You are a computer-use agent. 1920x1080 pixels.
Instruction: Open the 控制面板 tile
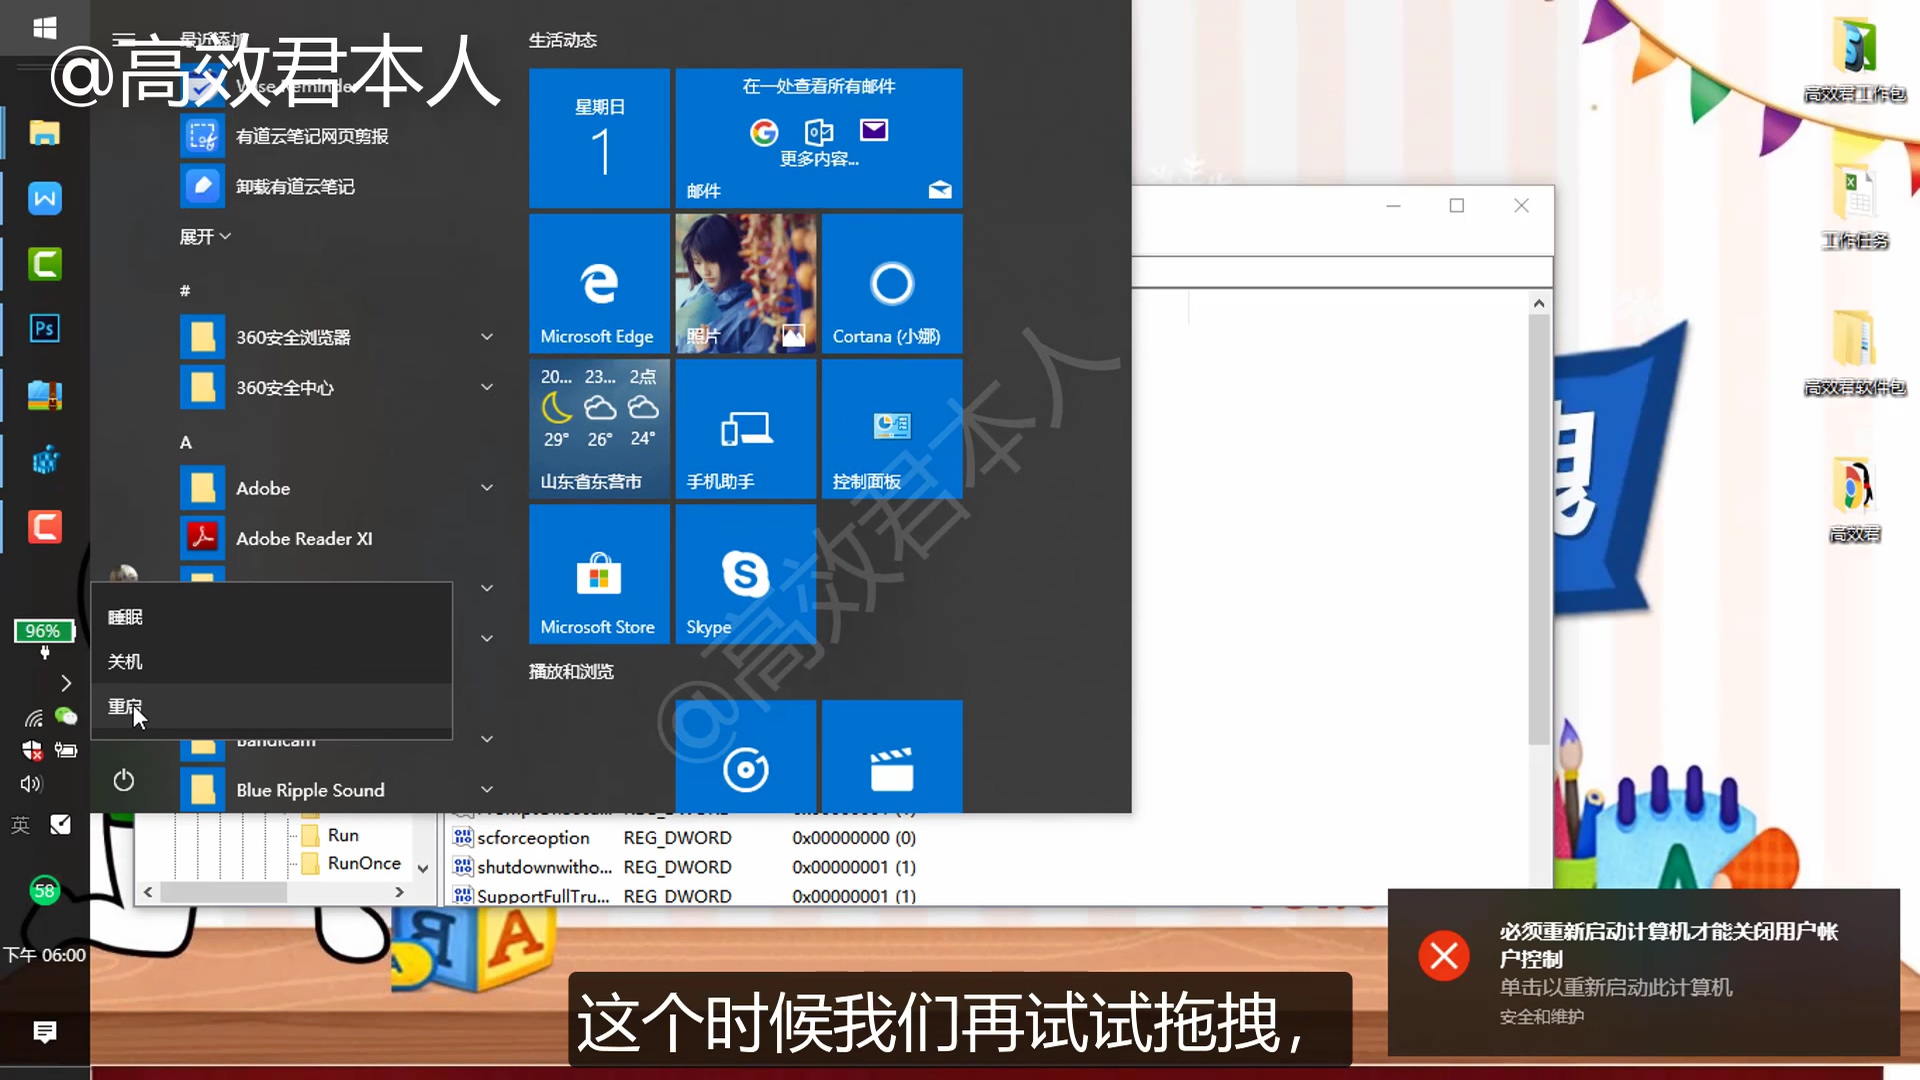pyautogui.click(x=891, y=430)
